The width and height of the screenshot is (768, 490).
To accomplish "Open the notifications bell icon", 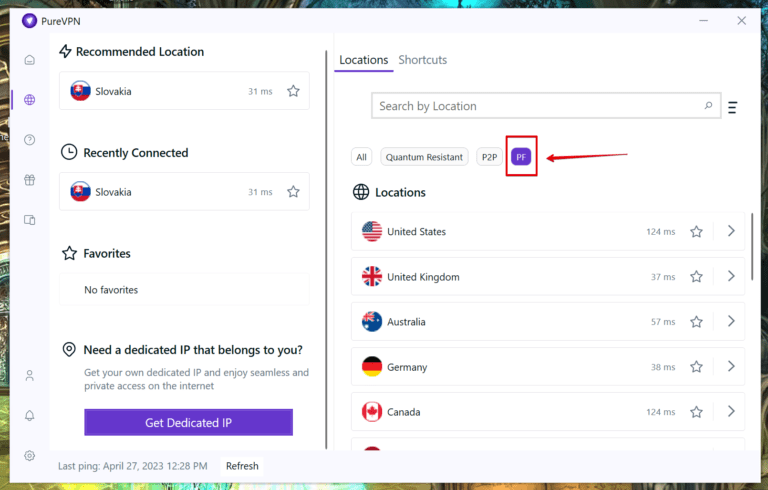I will (x=29, y=416).
